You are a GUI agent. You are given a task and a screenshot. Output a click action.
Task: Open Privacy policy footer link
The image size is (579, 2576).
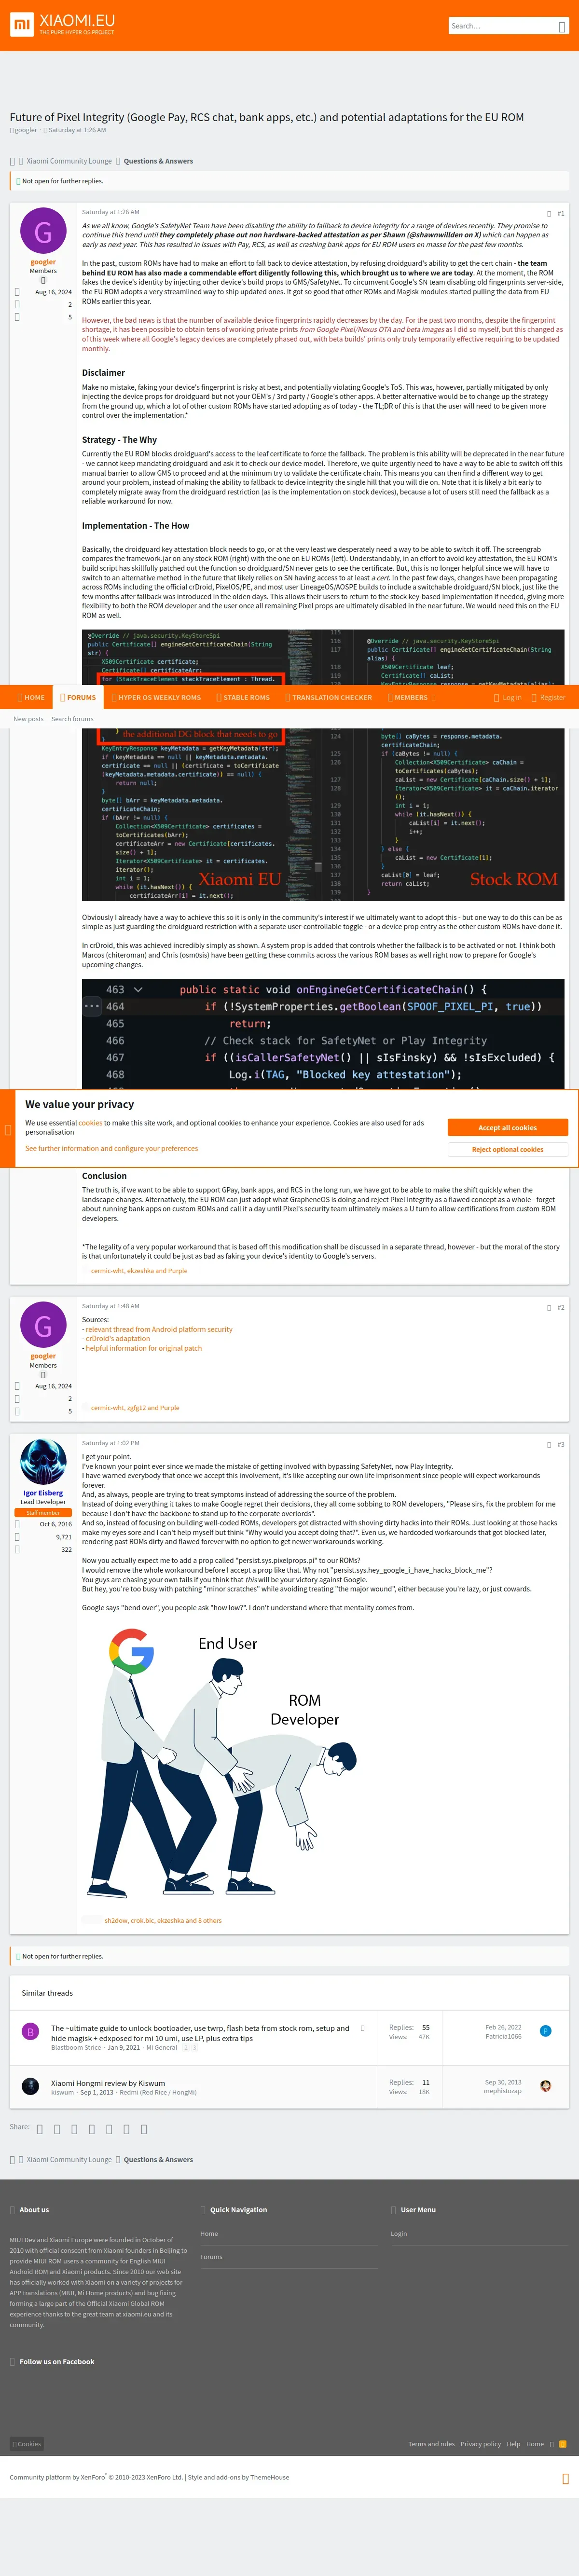click(481, 2443)
